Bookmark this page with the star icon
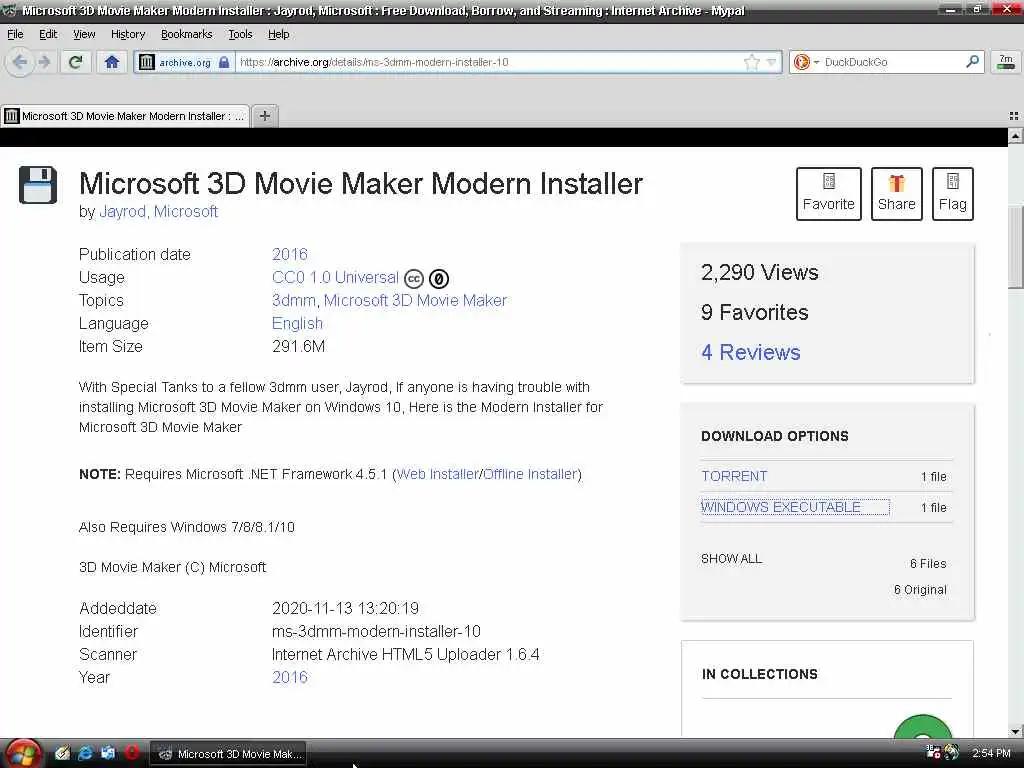1024x768 pixels. pyautogui.click(x=752, y=62)
